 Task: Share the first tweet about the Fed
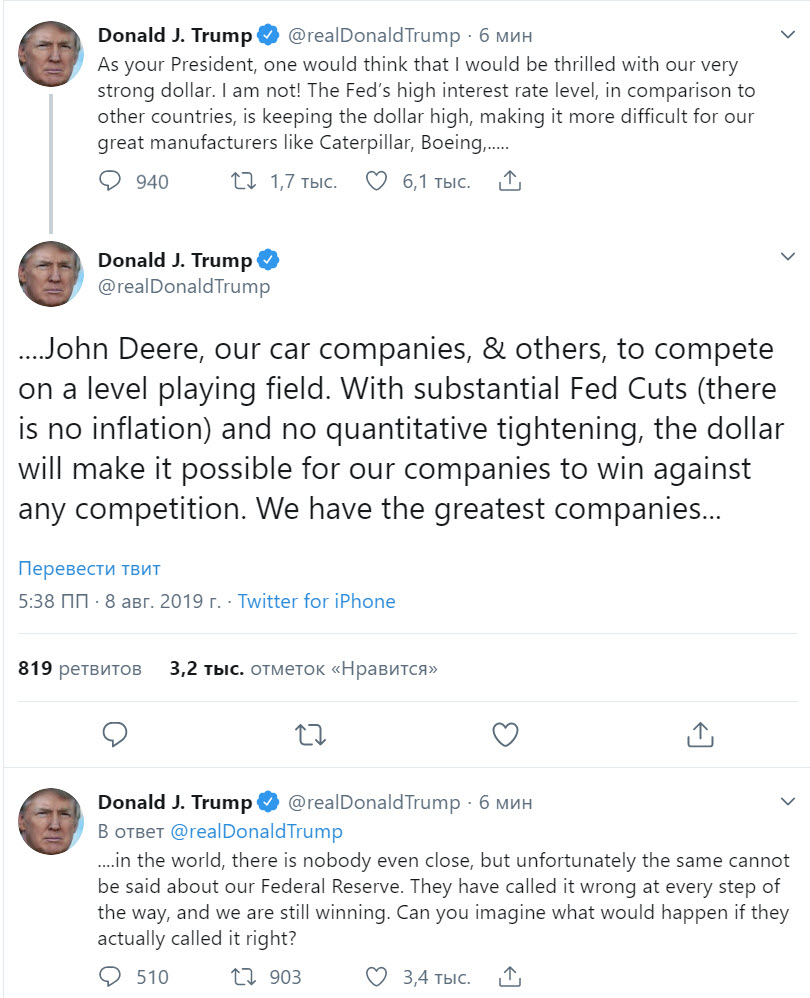[510, 181]
